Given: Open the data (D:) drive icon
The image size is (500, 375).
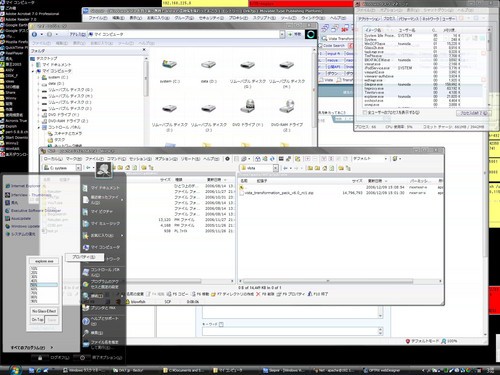Looking at the screenshot, I should (209, 64).
